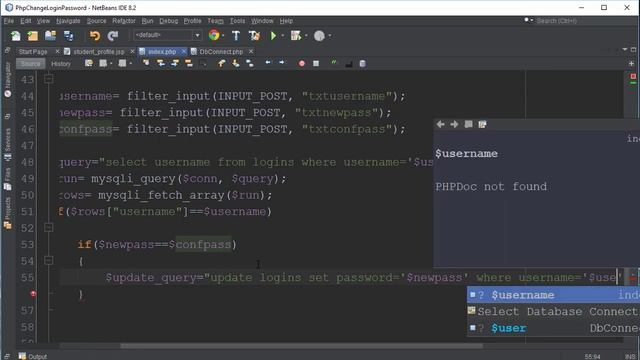Click the Clean and Build icon

click(254, 36)
